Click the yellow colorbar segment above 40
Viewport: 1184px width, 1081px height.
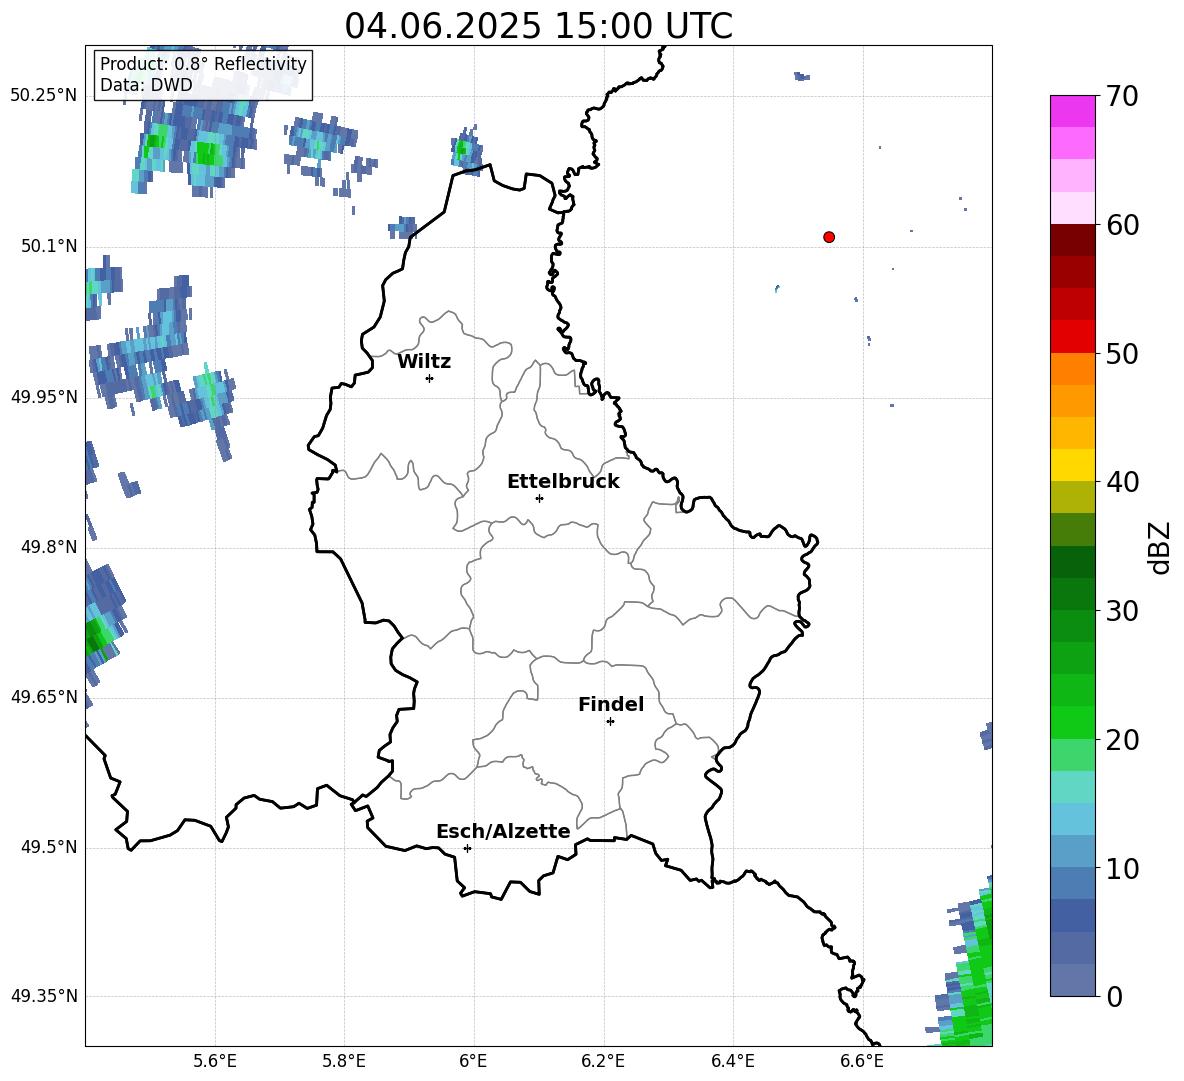tap(1072, 465)
